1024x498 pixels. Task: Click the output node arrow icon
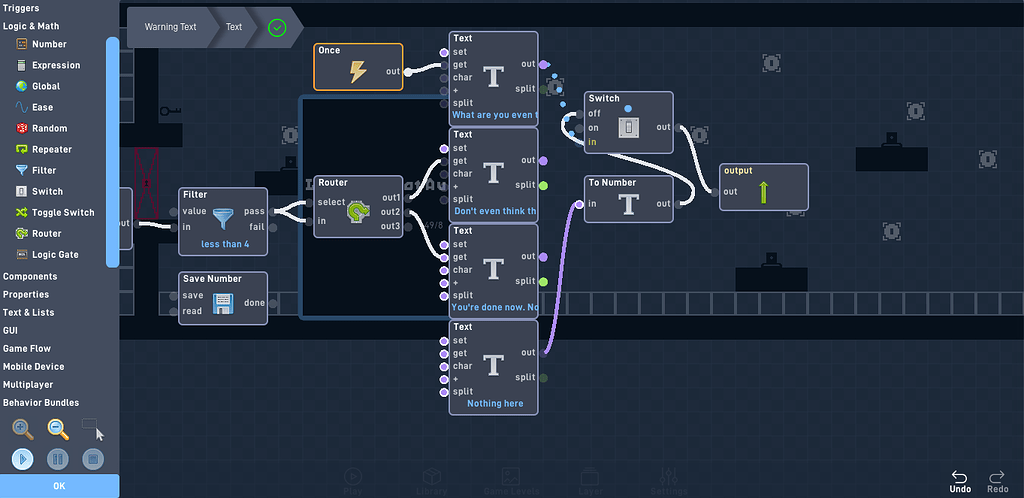pos(763,193)
